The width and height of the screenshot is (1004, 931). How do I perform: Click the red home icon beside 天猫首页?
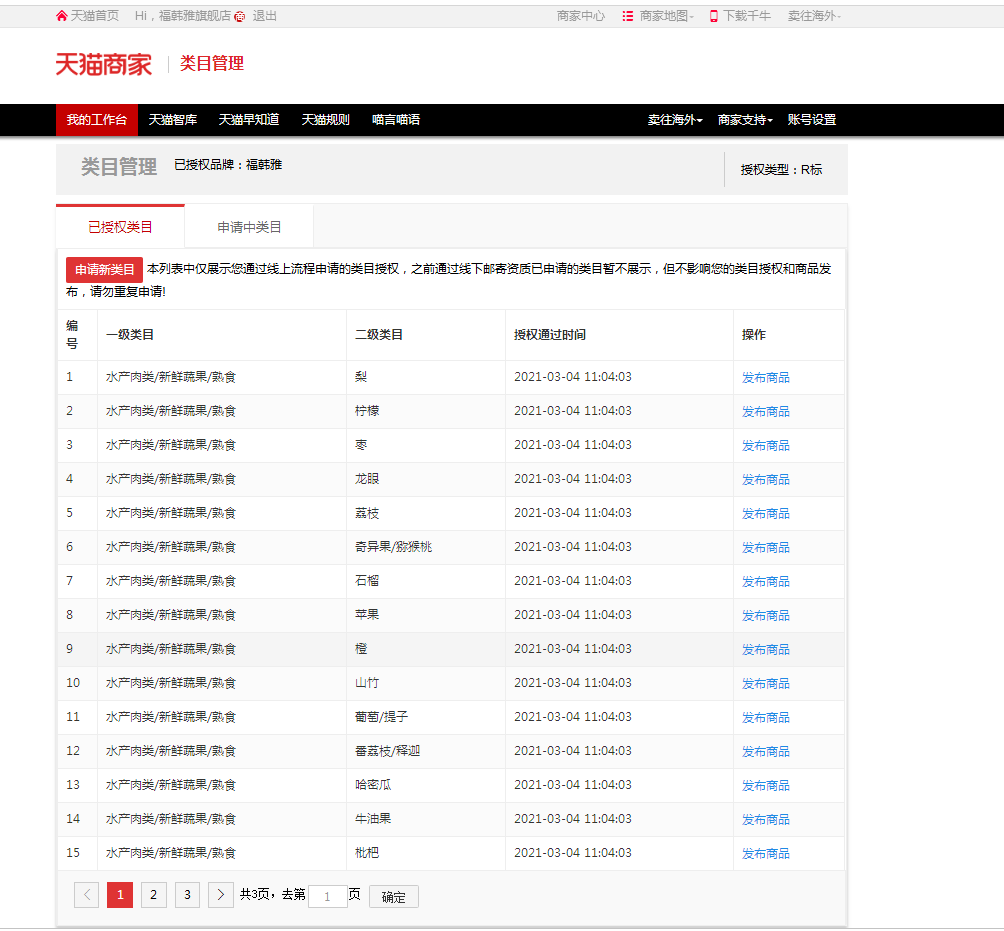[x=61, y=16]
